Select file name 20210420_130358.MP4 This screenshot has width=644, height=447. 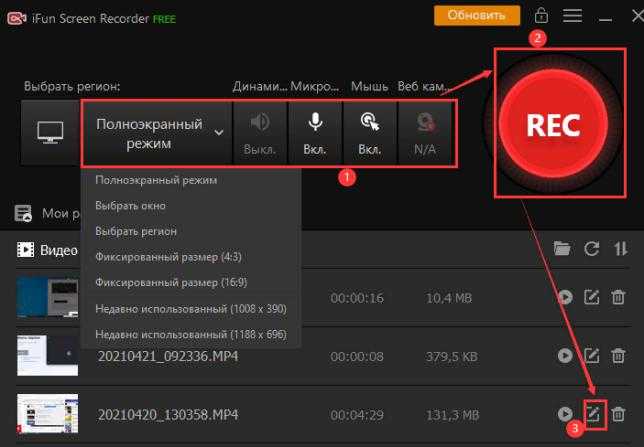168,415
